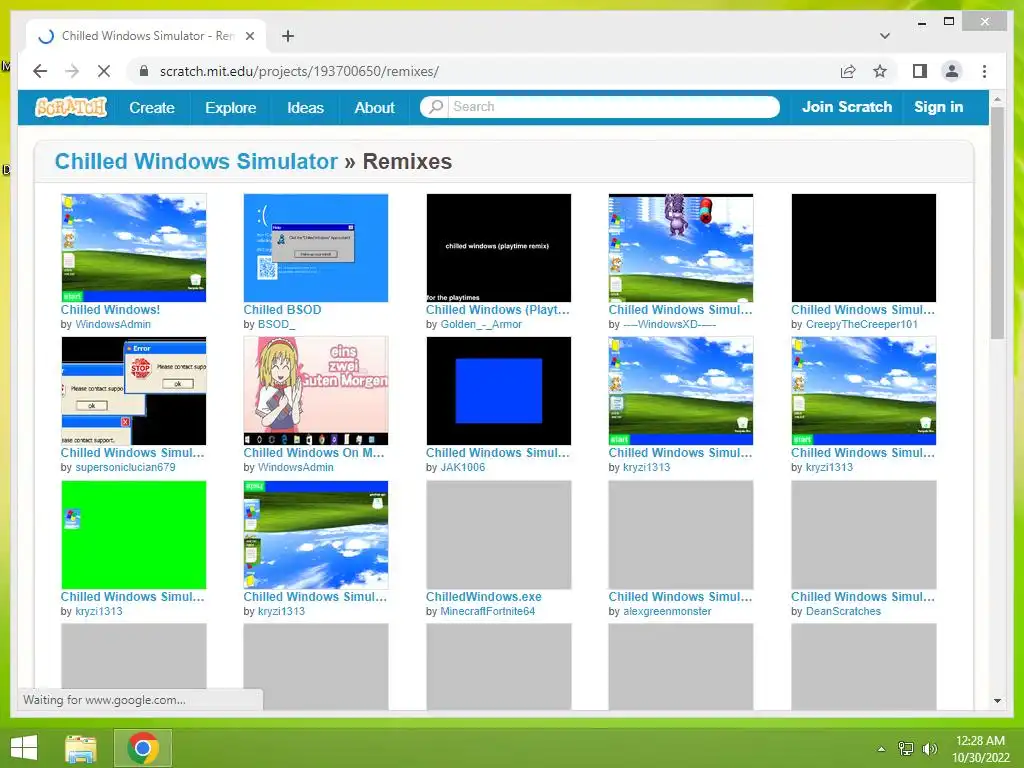Image resolution: width=1024 pixels, height=768 pixels.
Task: Open the volume tray icon
Action: tap(929, 749)
